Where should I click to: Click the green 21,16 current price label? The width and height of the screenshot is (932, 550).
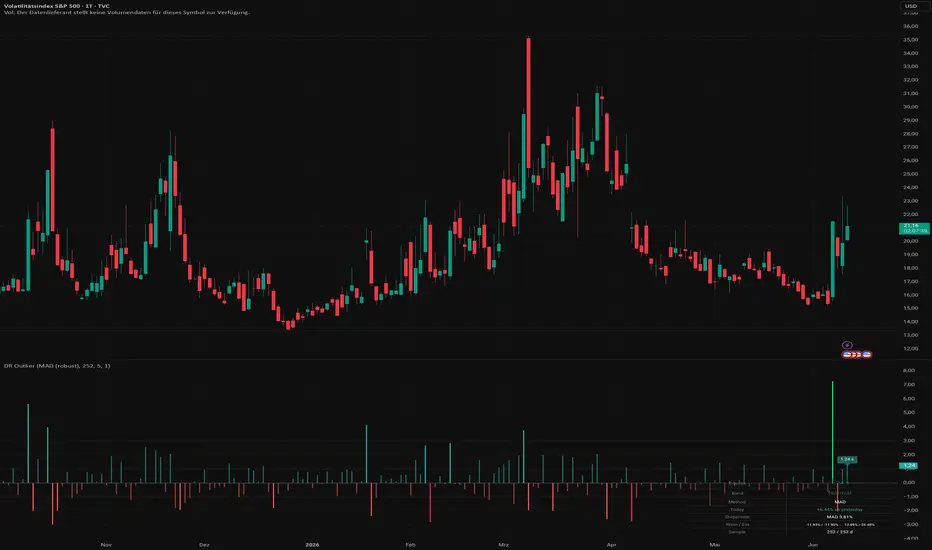914,228
